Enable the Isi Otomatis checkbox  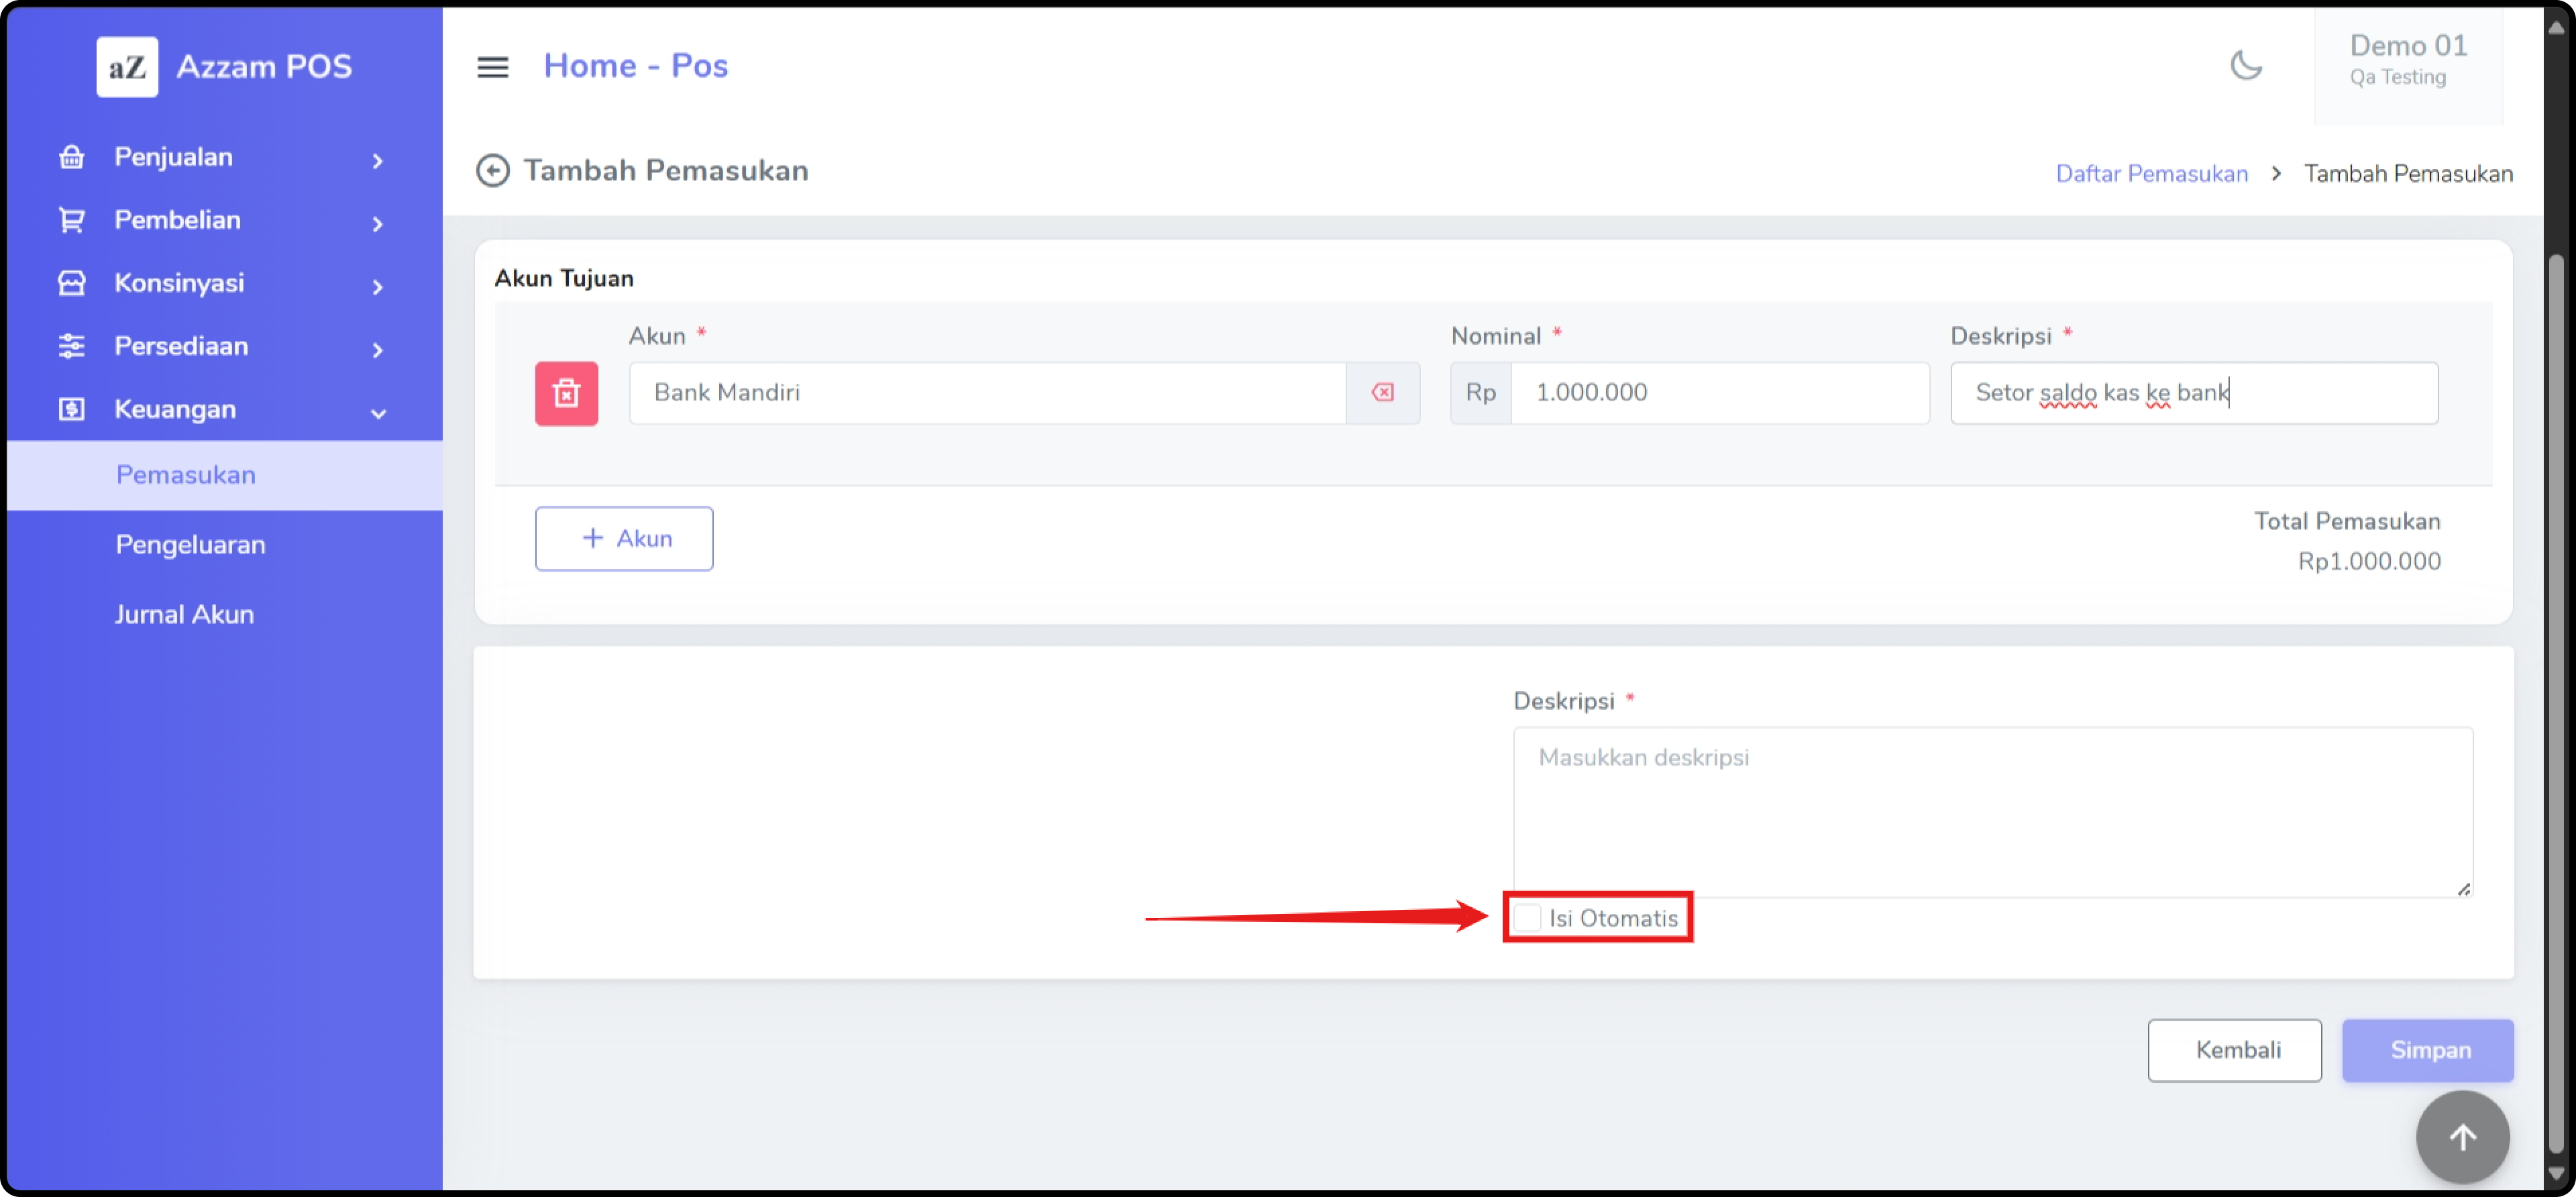pos(1527,918)
